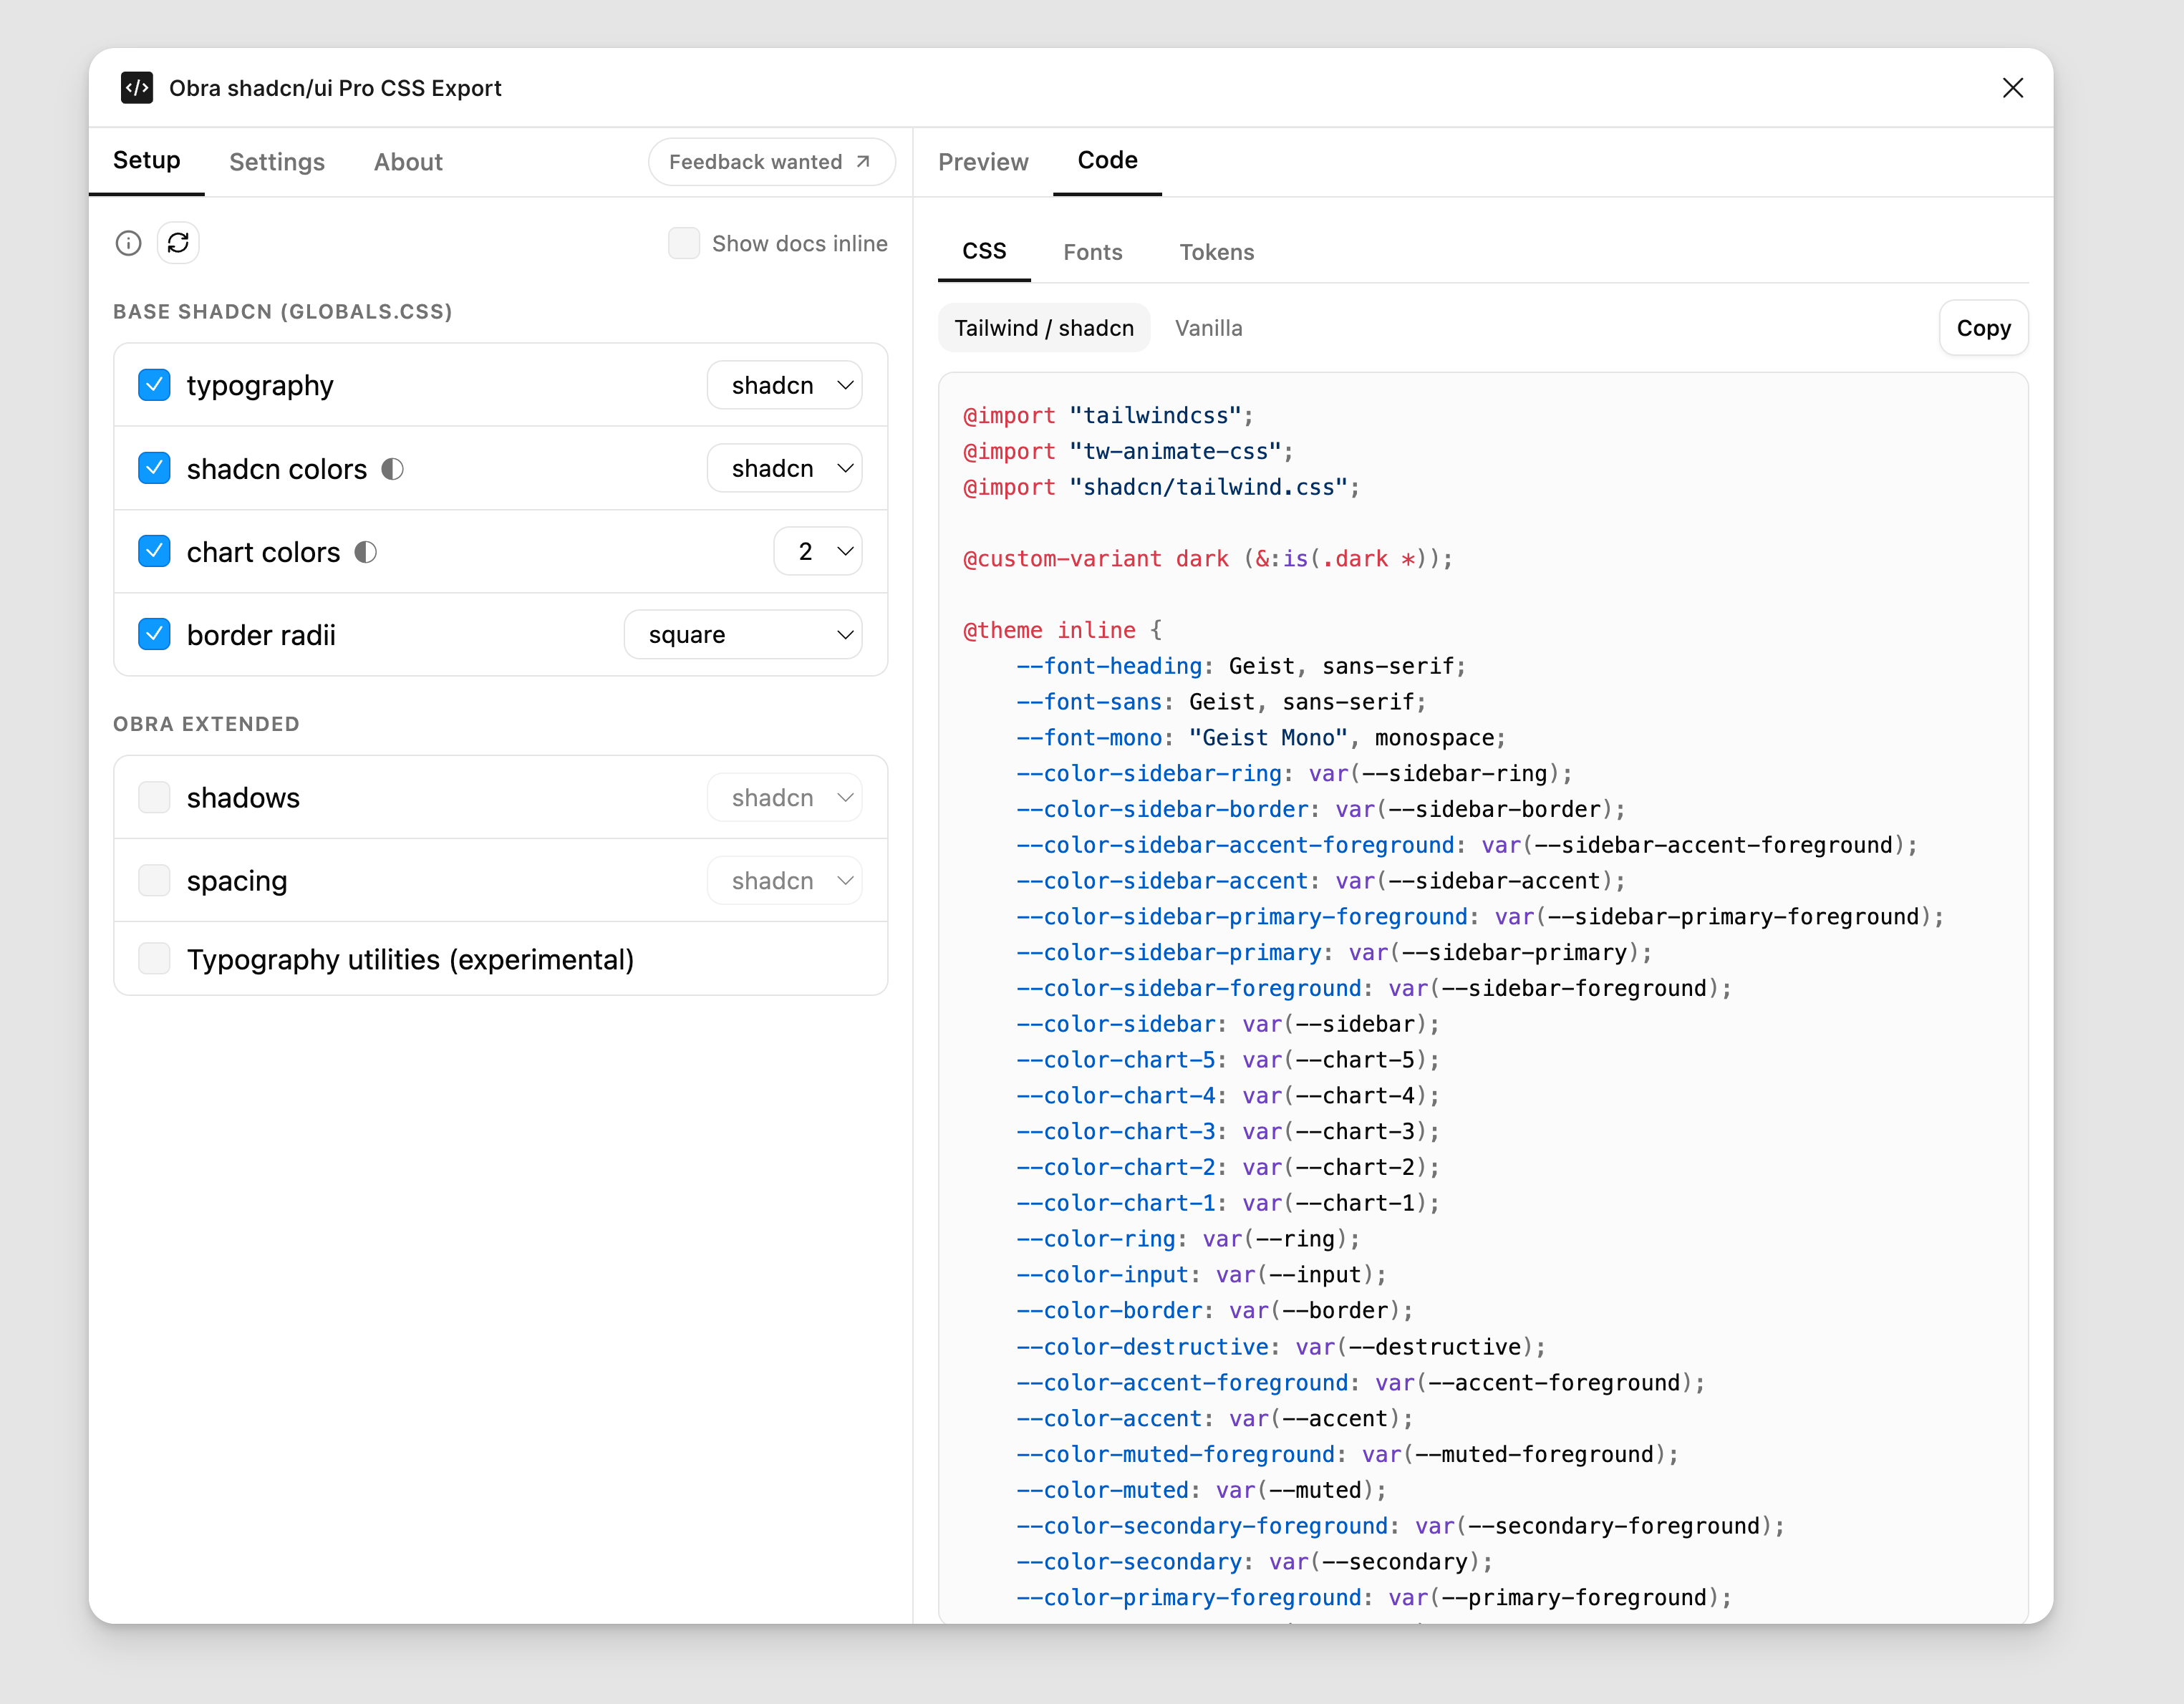This screenshot has height=1704, width=2184.
Task: Click the half-circle icon beside chart colors
Action: 366,552
